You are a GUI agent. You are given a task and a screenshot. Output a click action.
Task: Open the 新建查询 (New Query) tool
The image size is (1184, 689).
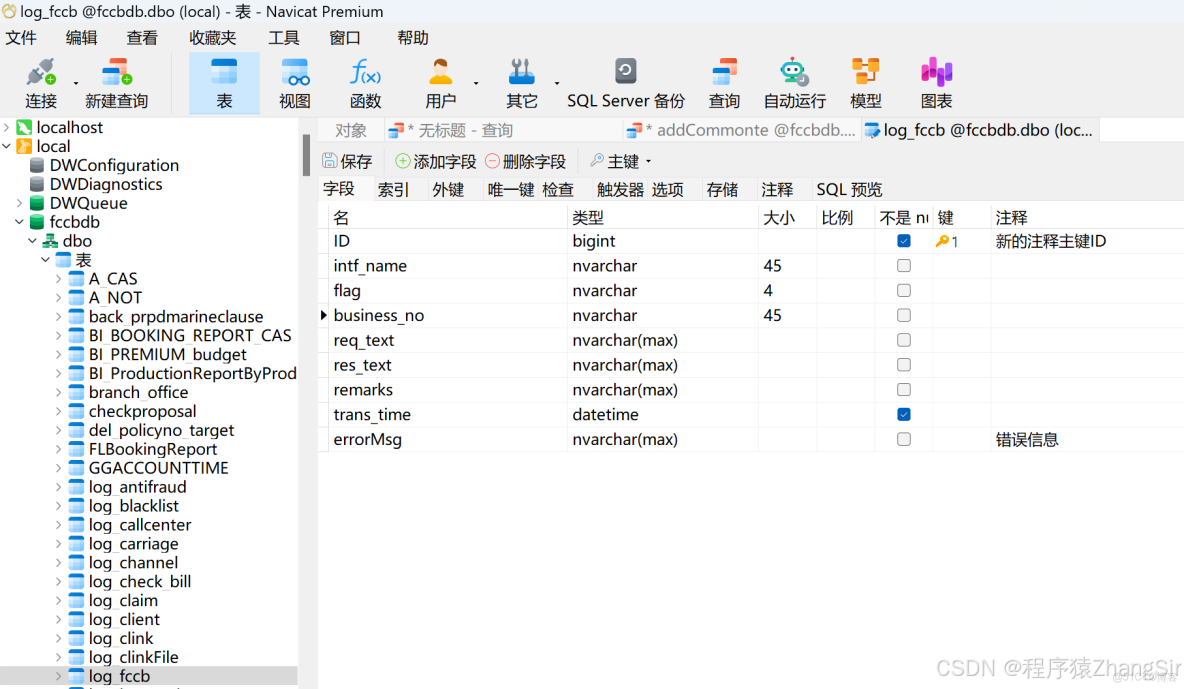tap(116, 82)
